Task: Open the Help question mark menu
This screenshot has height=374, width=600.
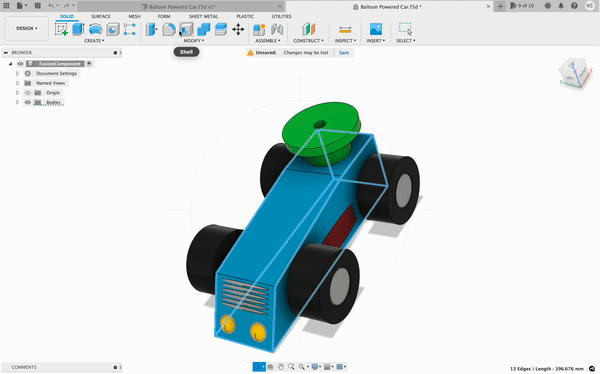Action: click(x=574, y=6)
